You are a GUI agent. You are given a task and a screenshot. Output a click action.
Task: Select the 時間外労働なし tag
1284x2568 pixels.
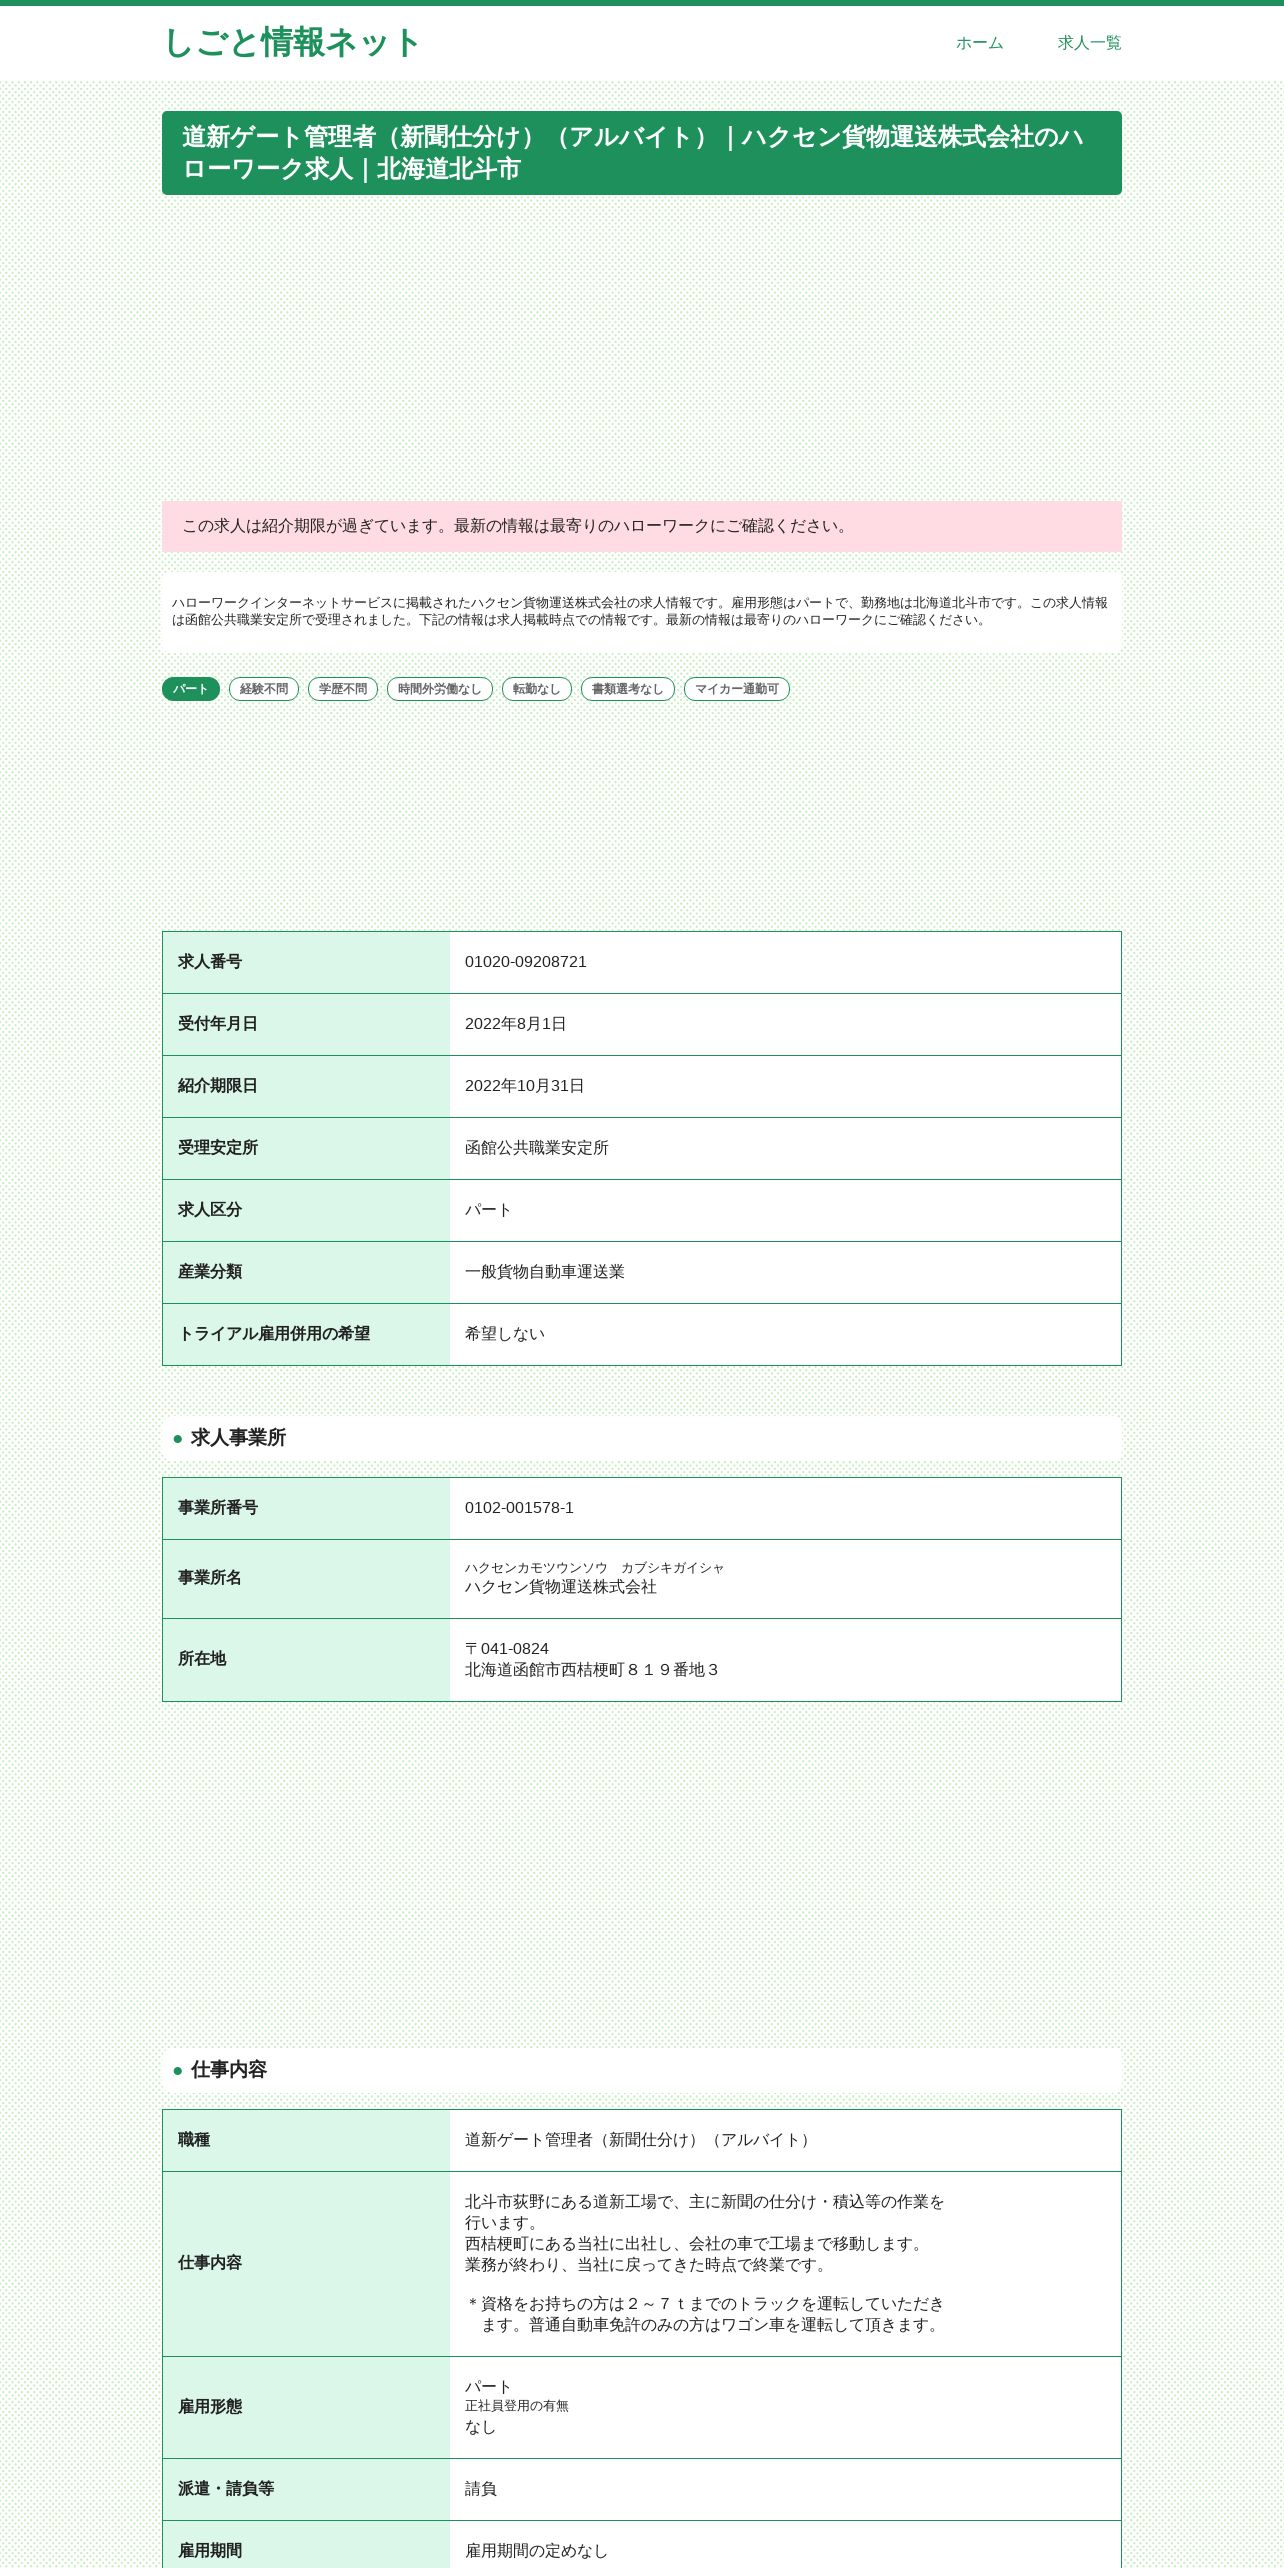pos(440,689)
